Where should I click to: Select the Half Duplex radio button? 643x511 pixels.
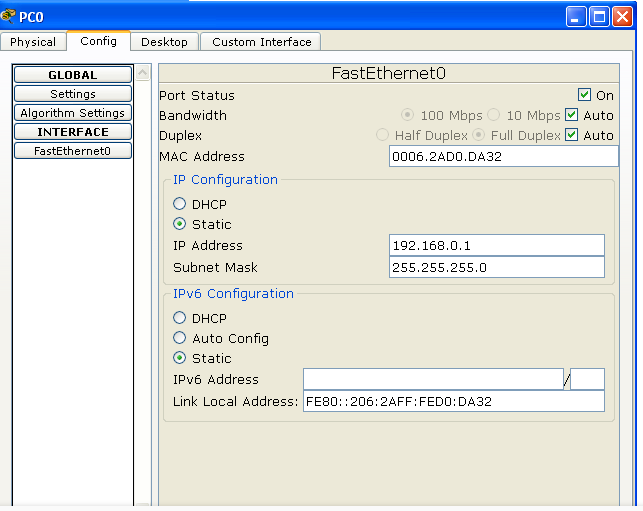[382, 135]
